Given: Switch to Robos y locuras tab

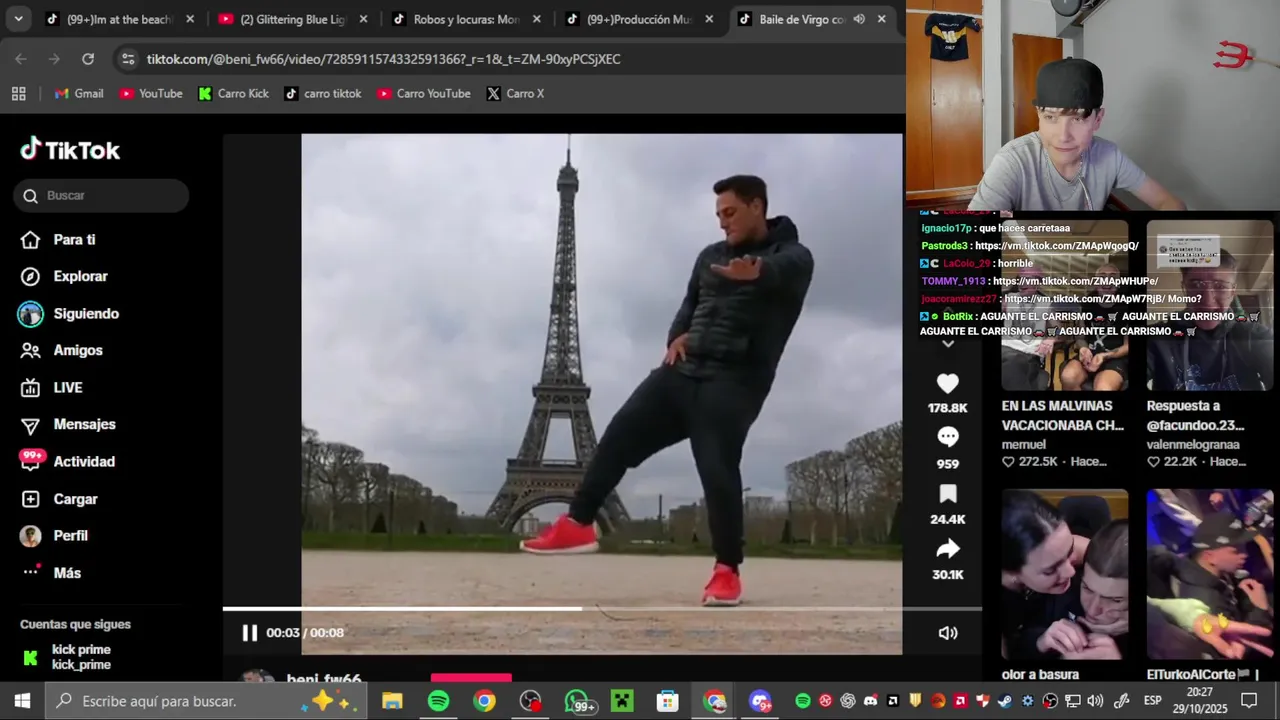Looking at the screenshot, I should coord(467,19).
